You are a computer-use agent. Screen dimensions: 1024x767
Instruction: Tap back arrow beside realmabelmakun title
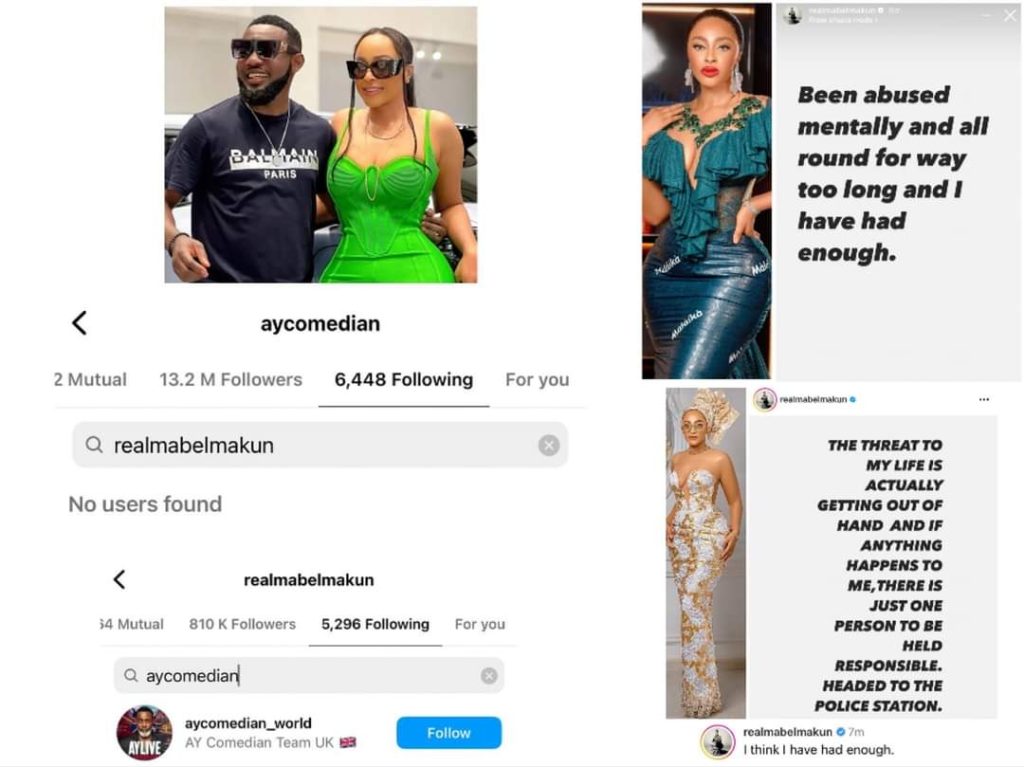(119, 579)
